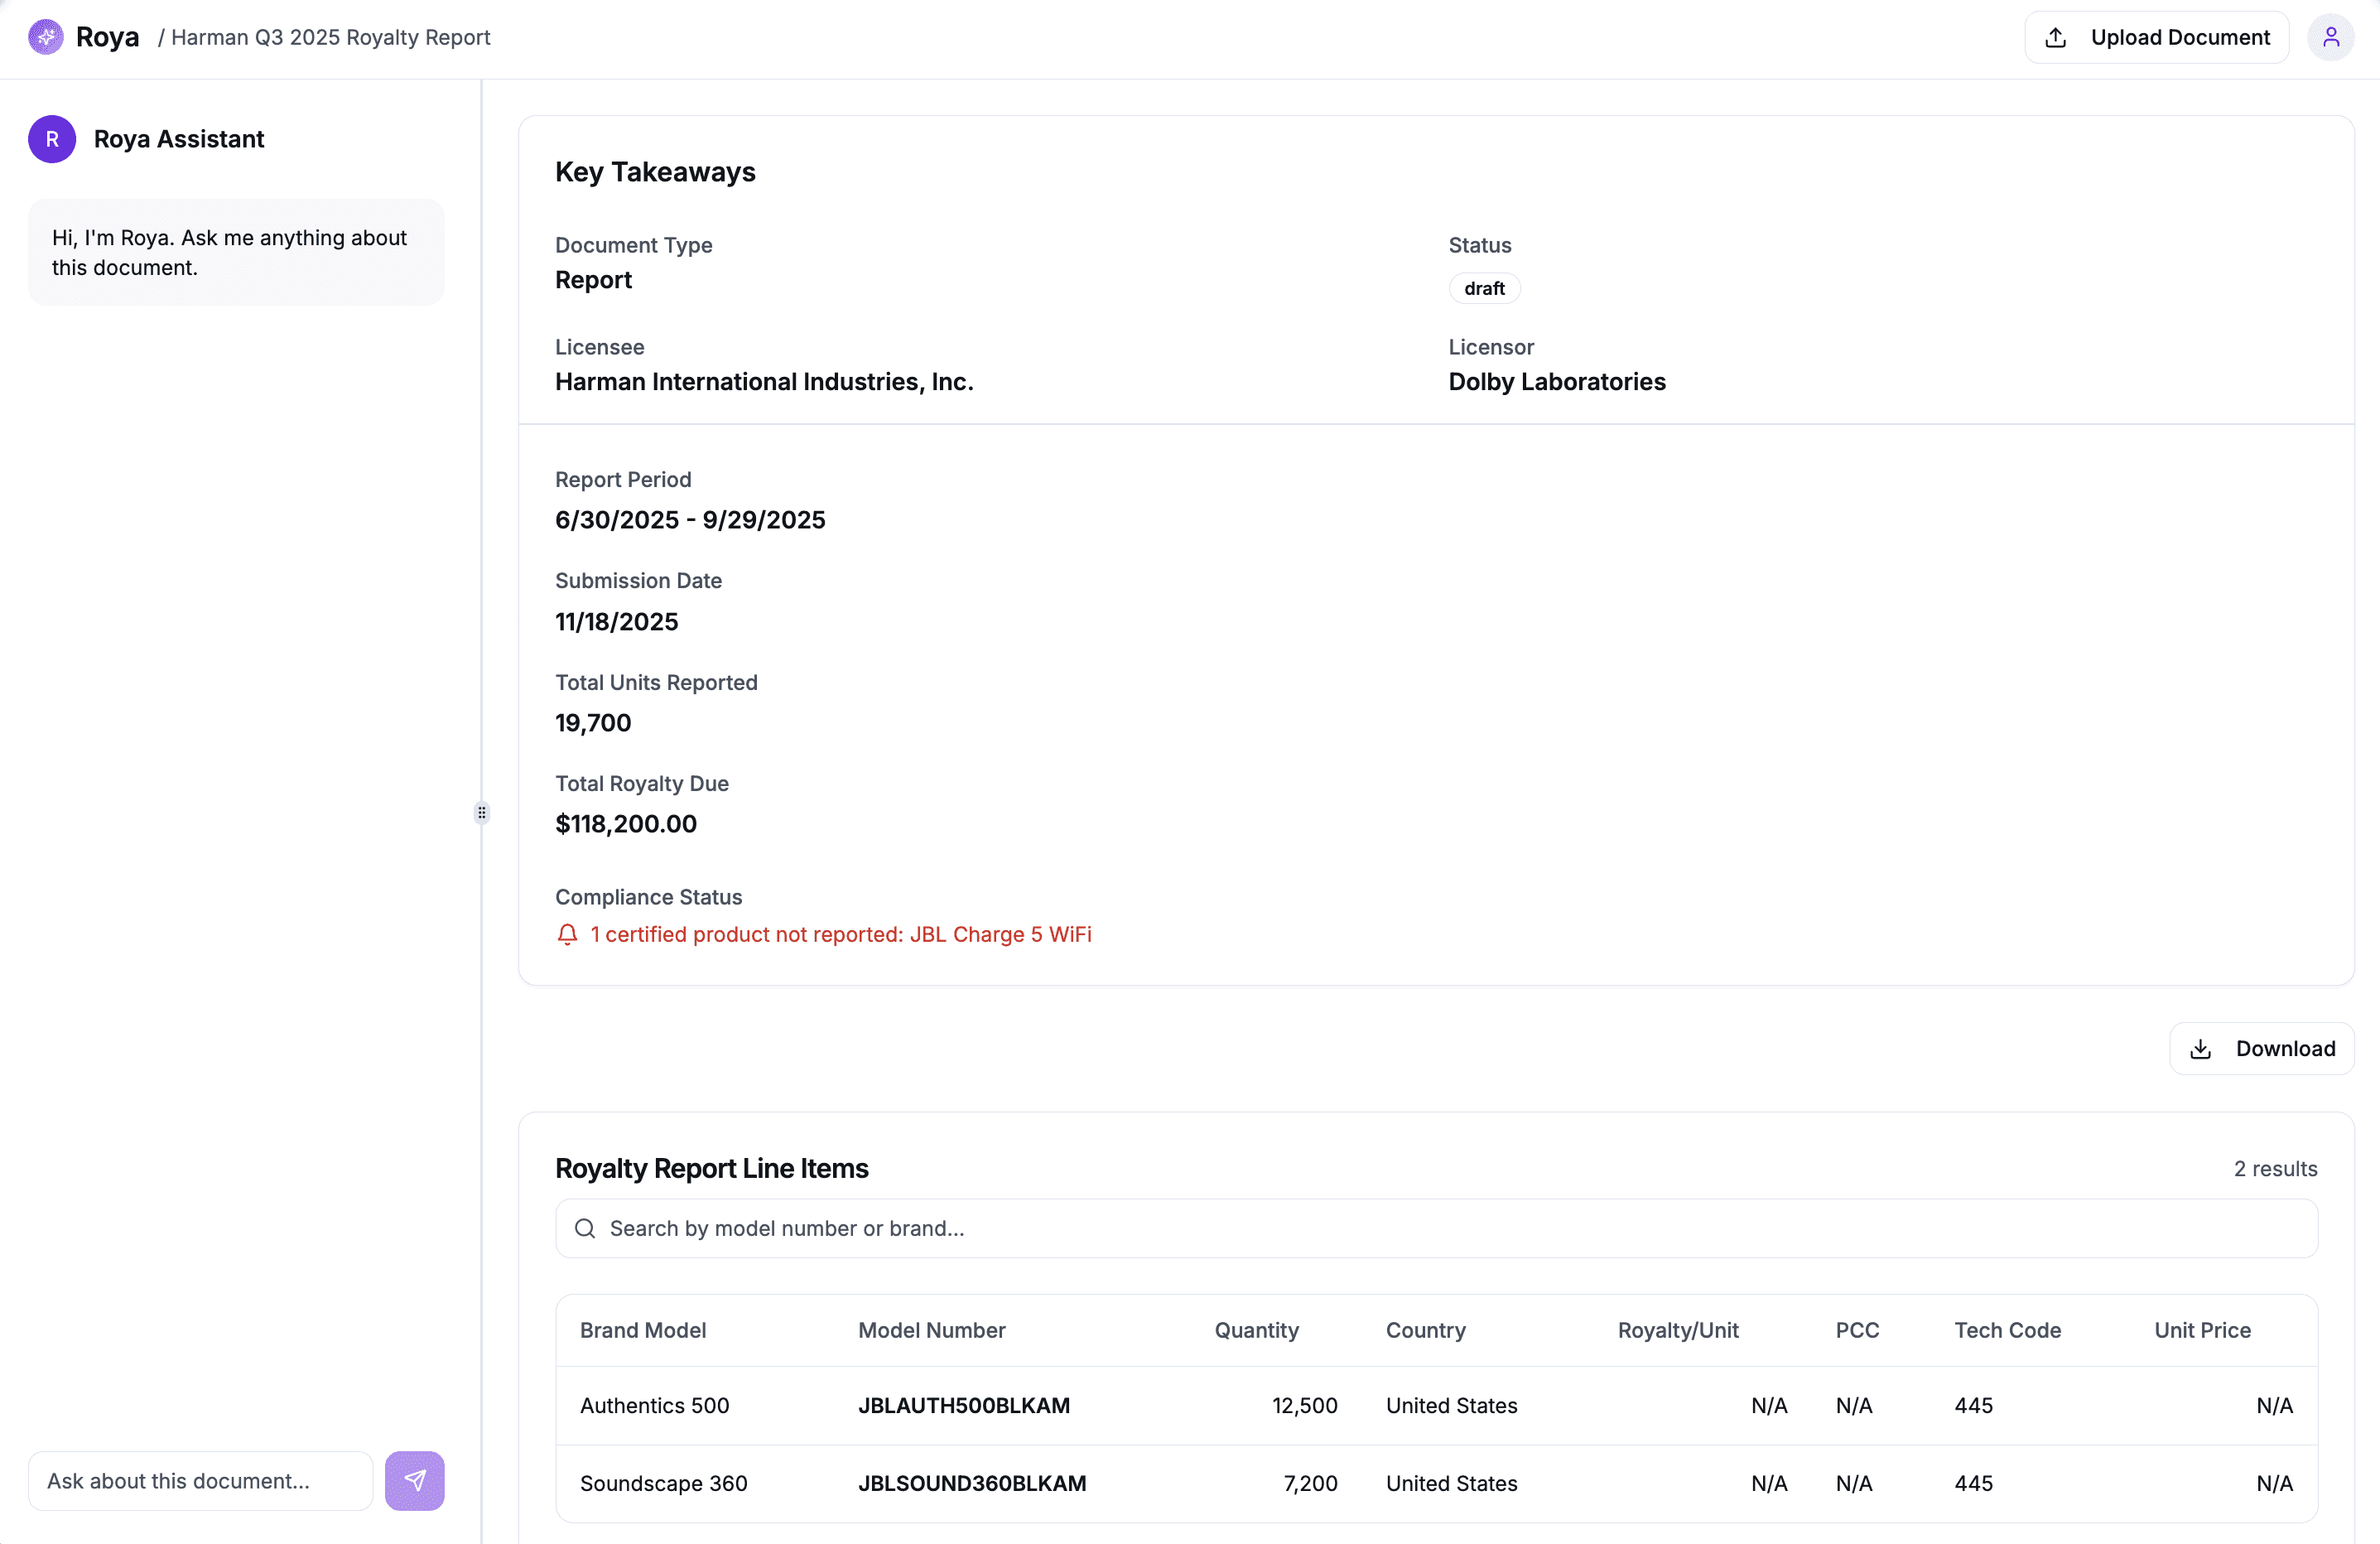Send message with paper plane icon
This screenshot has width=2380, height=1544.
coord(414,1480)
